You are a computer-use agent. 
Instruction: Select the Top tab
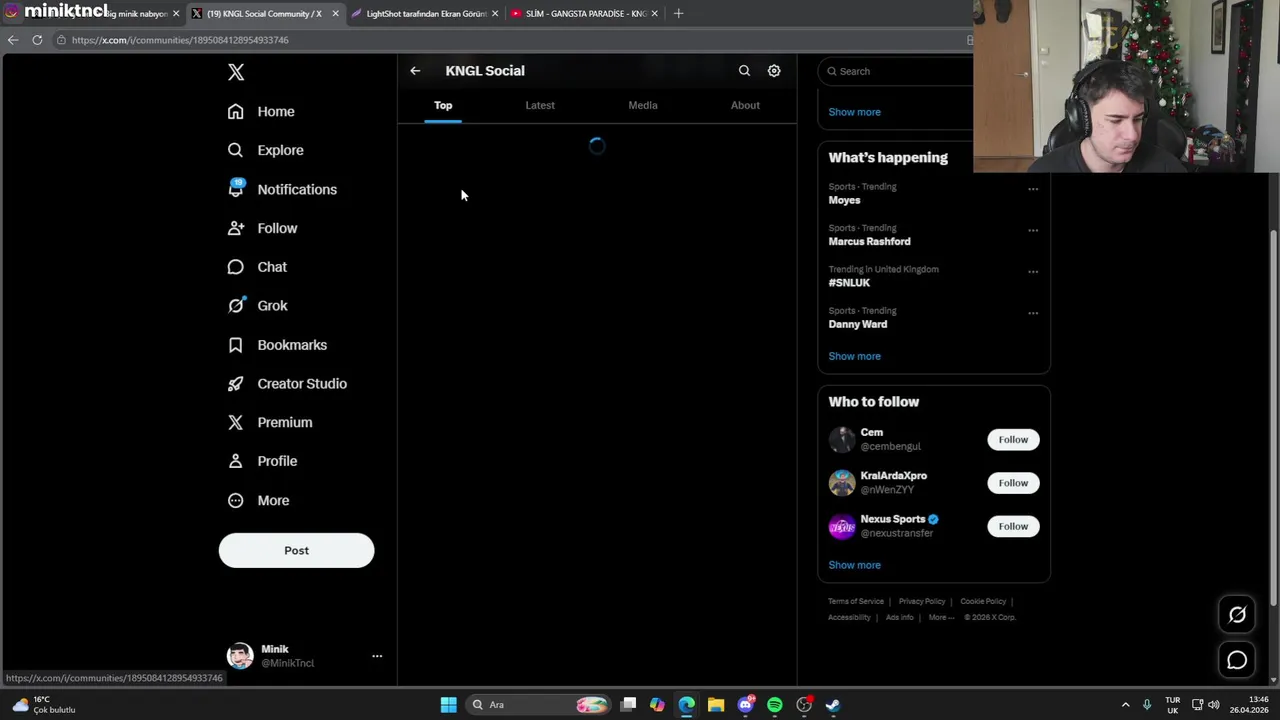(x=443, y=105)
